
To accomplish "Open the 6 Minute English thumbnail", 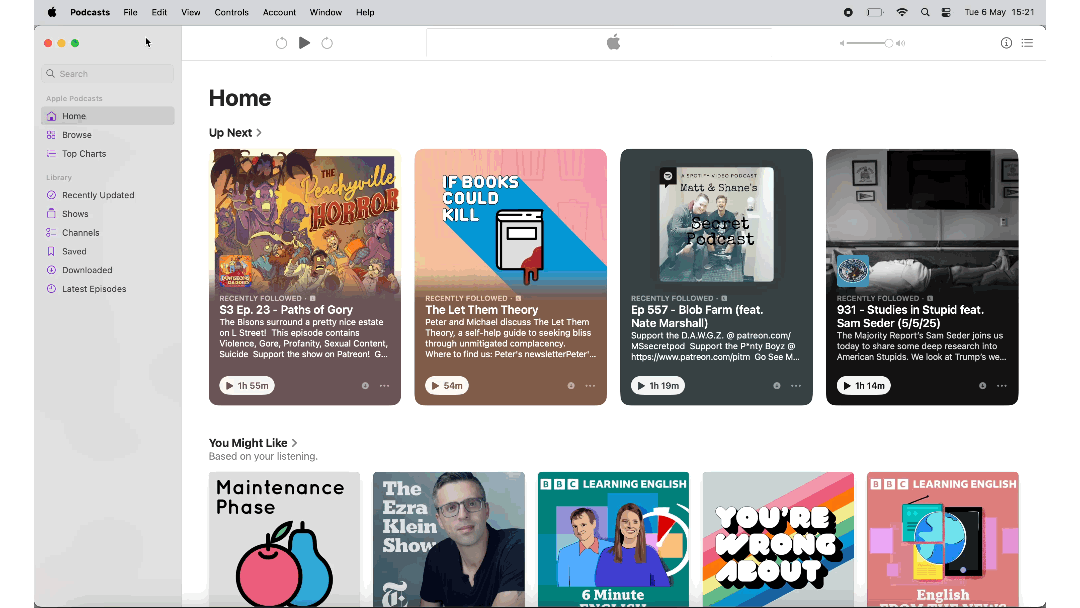I will (x=613, y=539).
